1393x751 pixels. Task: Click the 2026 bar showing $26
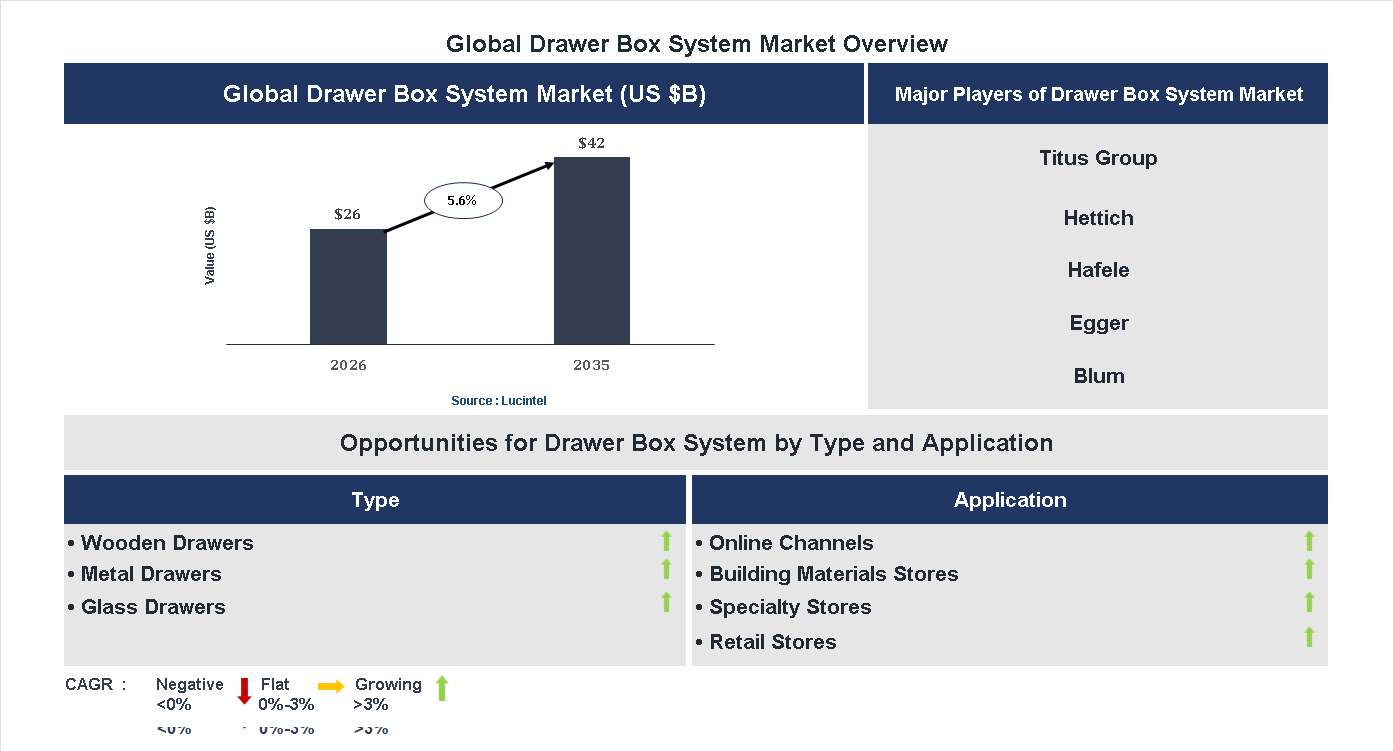click(x=348, y=285)
